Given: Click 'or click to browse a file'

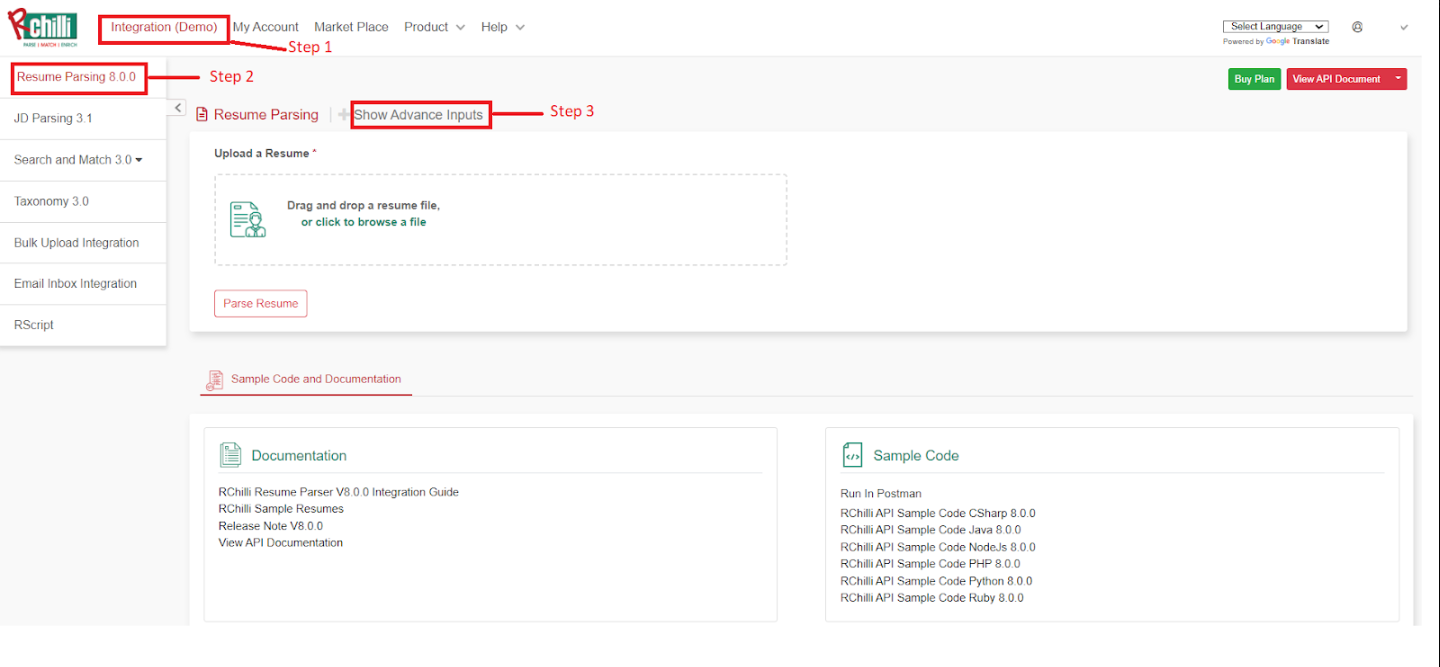Looking at the screenshot, I should click(363, 222).
